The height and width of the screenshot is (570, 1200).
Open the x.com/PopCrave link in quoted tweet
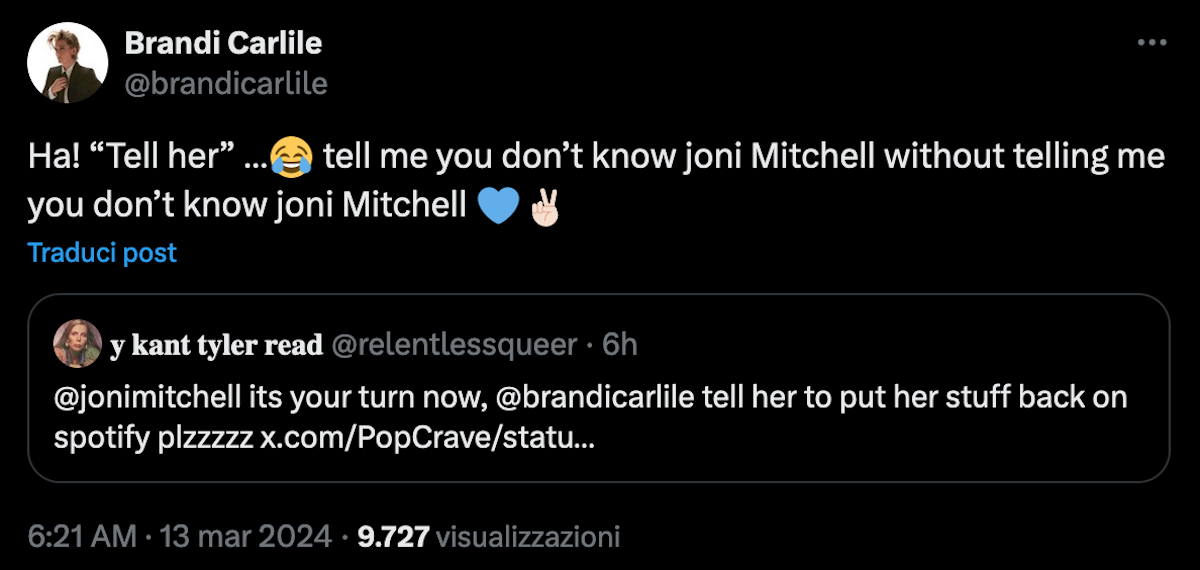tap(426, 439)
